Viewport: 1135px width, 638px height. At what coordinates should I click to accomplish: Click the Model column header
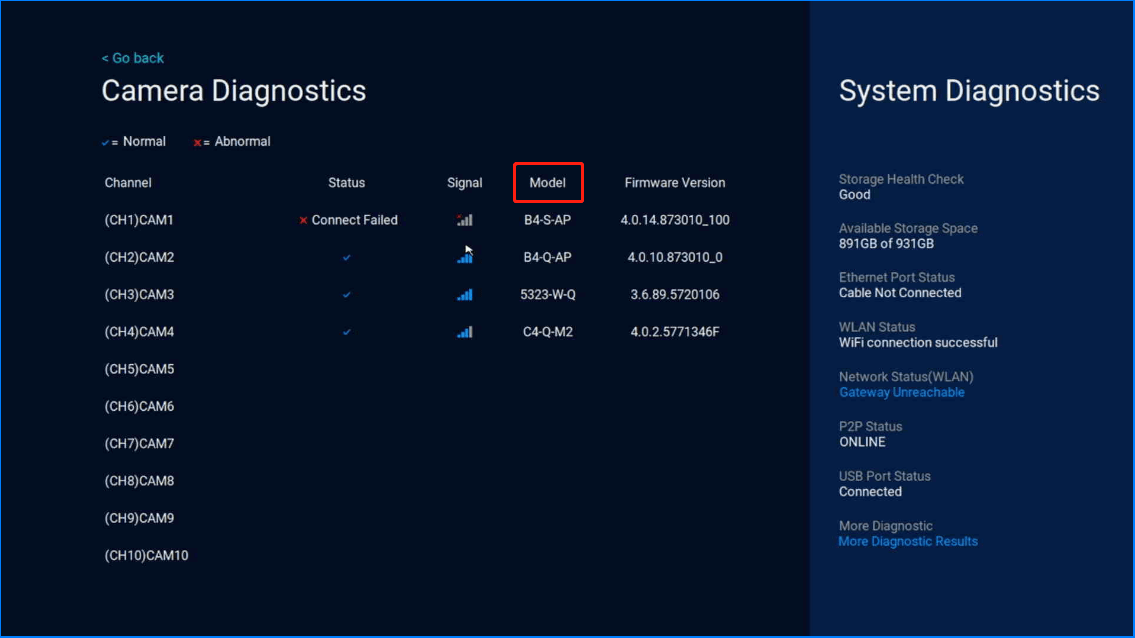(x=547, y=183)
